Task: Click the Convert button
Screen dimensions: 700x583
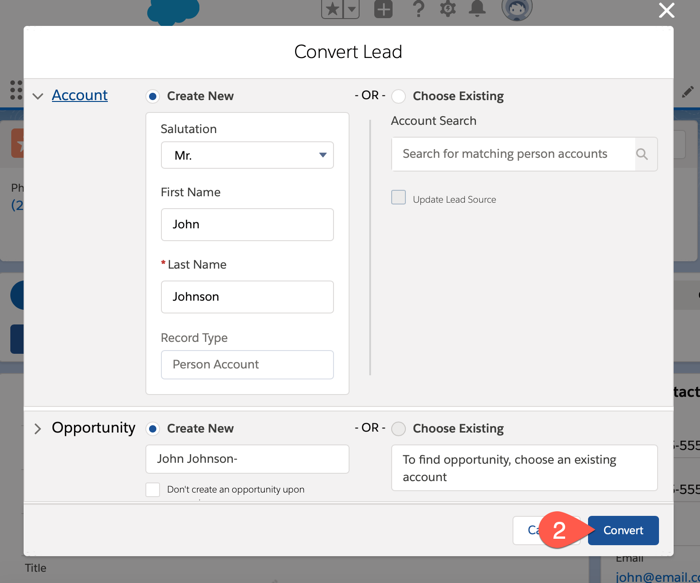Action: (623, 530)
